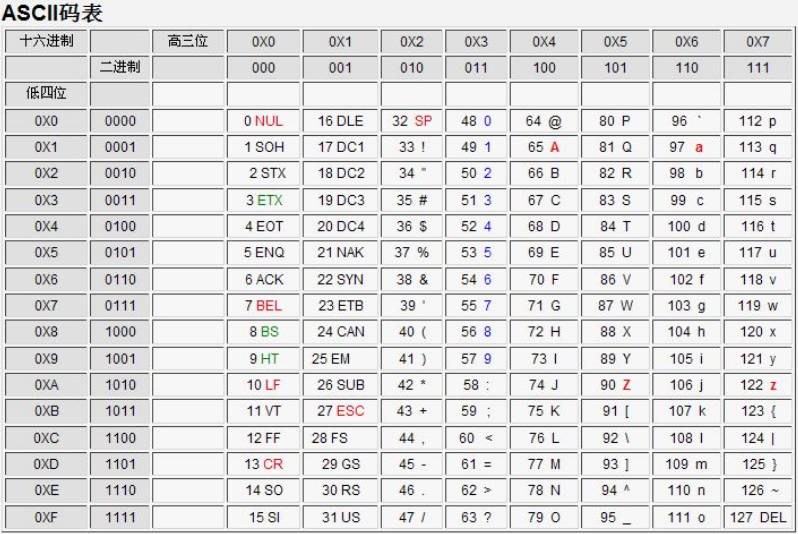Click the cell '122 z'
798x534 pixels.
point(758,385)
